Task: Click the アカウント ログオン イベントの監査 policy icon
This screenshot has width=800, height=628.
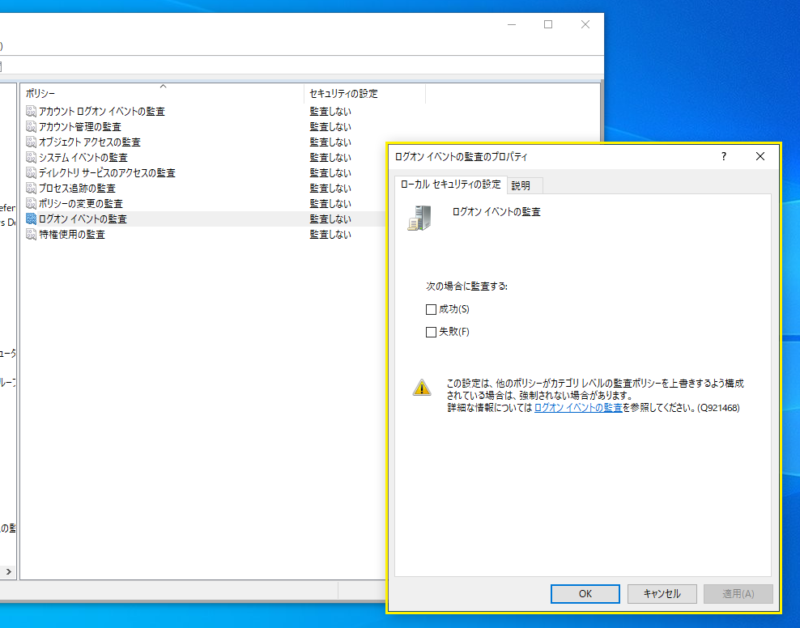Action: (x=31, y=111)
